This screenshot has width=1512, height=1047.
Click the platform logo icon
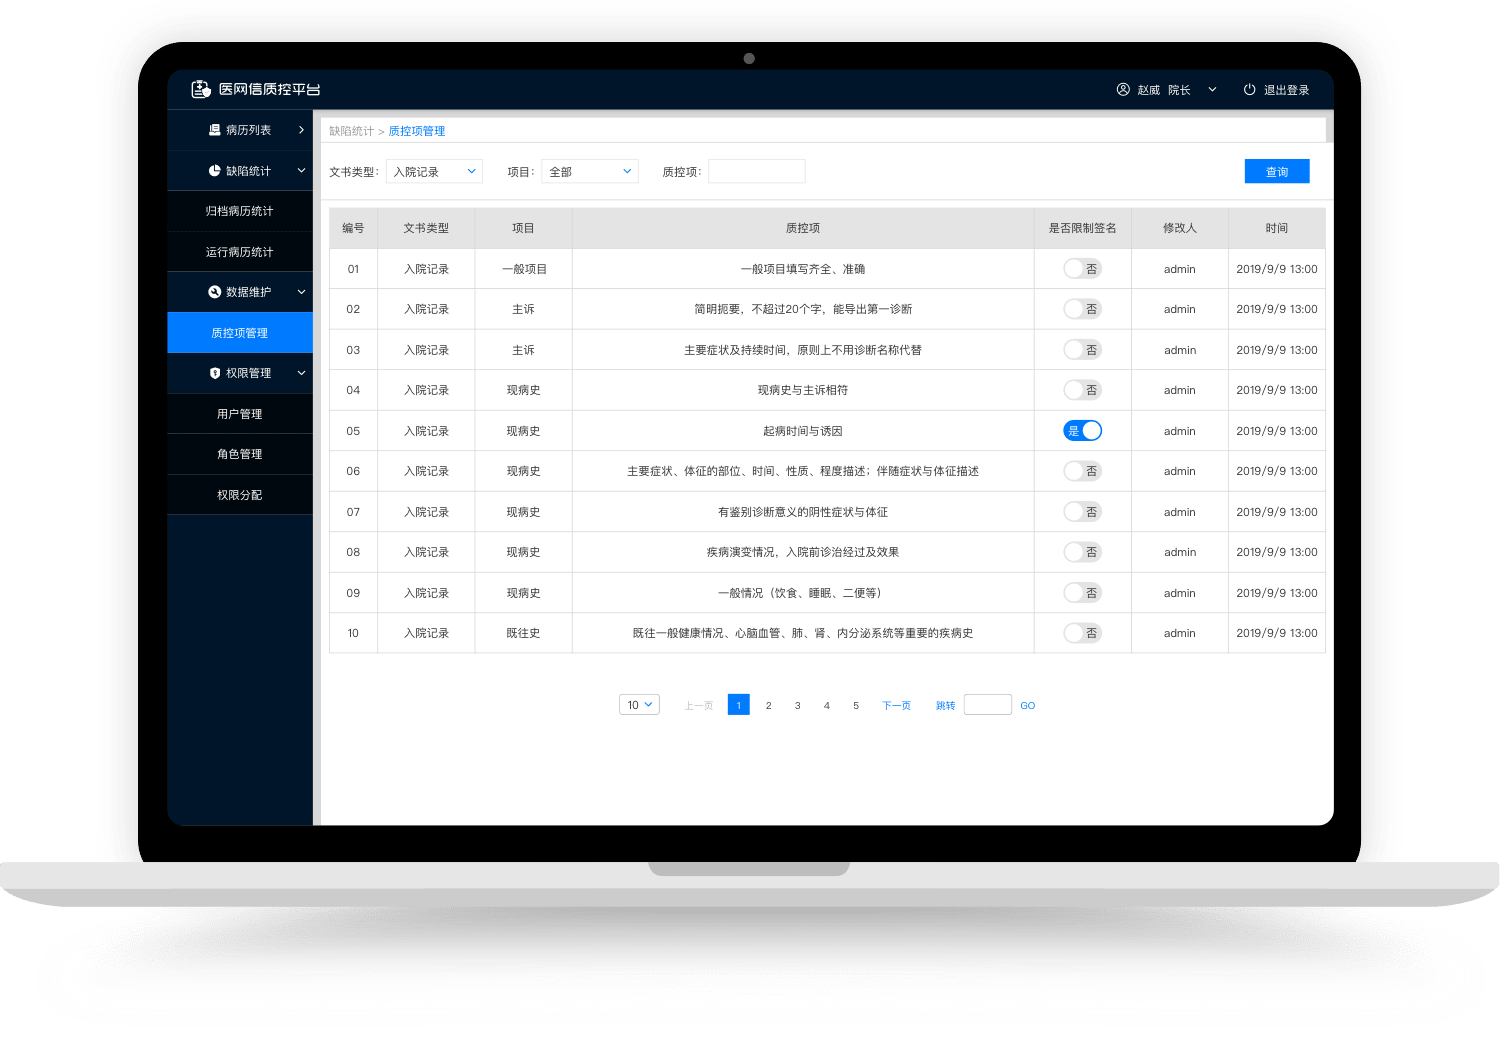pos(201,89)
